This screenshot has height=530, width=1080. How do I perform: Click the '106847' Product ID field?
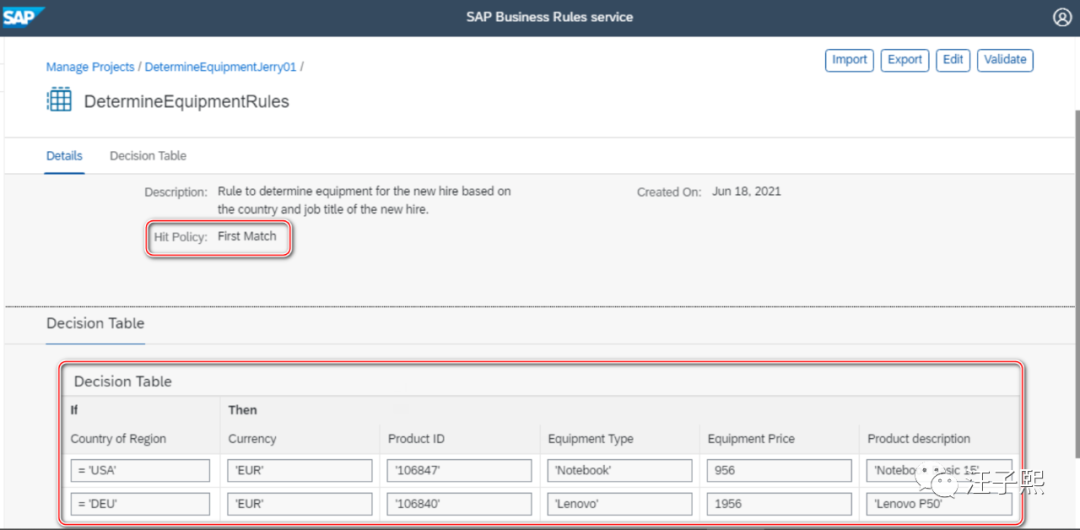click(459, 471)
